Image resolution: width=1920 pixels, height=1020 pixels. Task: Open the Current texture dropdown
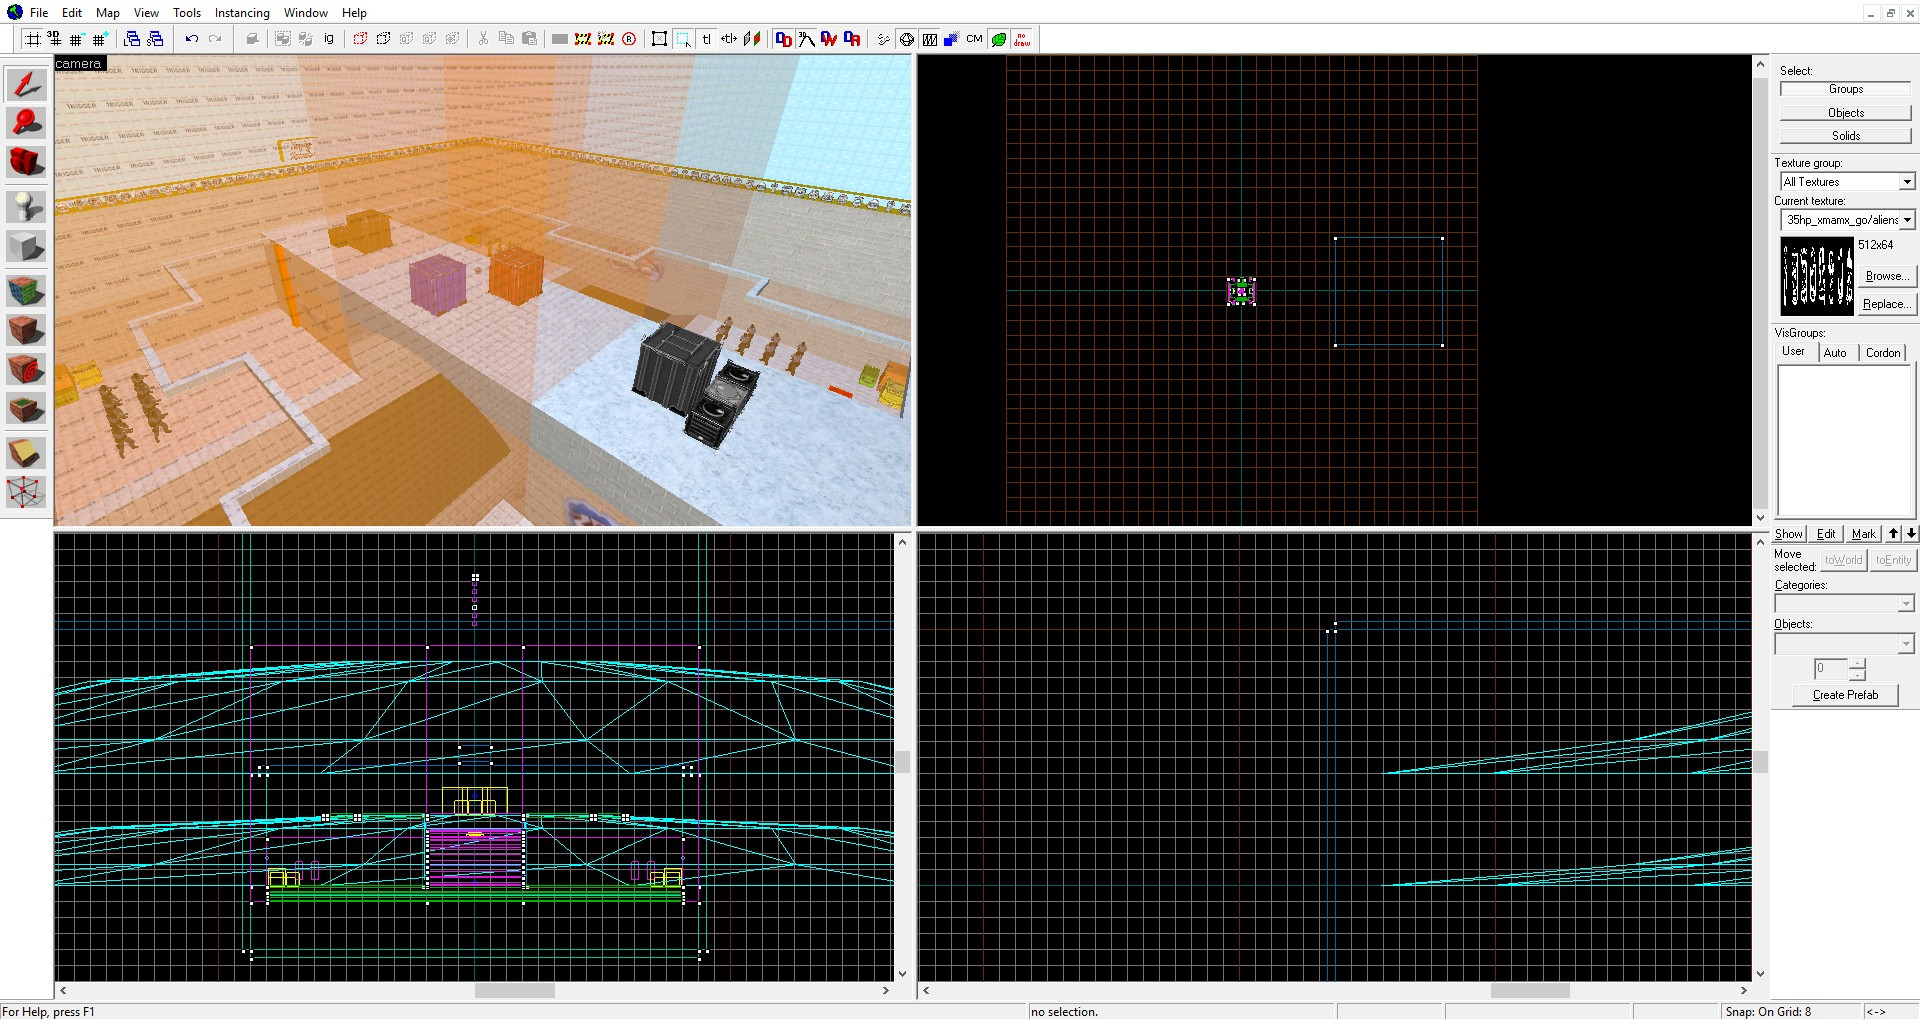tap(1907, 219)
